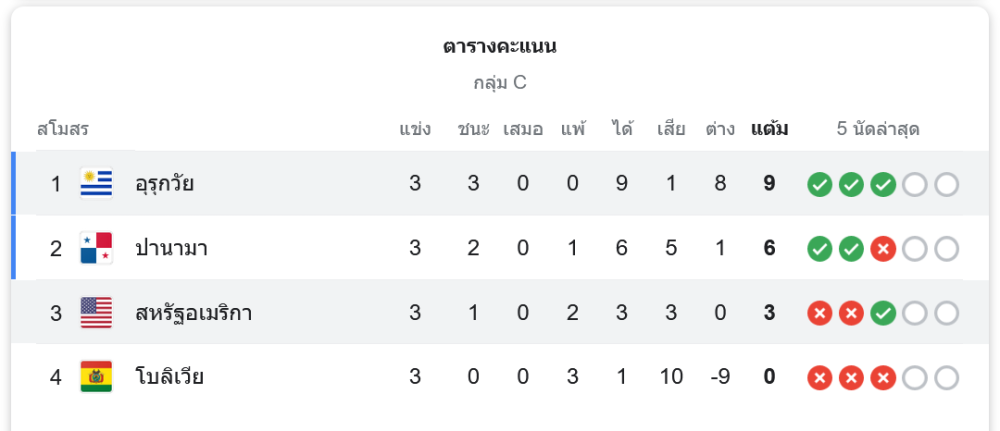The width and height of the screenshot is (1000, 431).
Task: Open the สหรัฐอเมริกา team link
Action: [193, 313]
